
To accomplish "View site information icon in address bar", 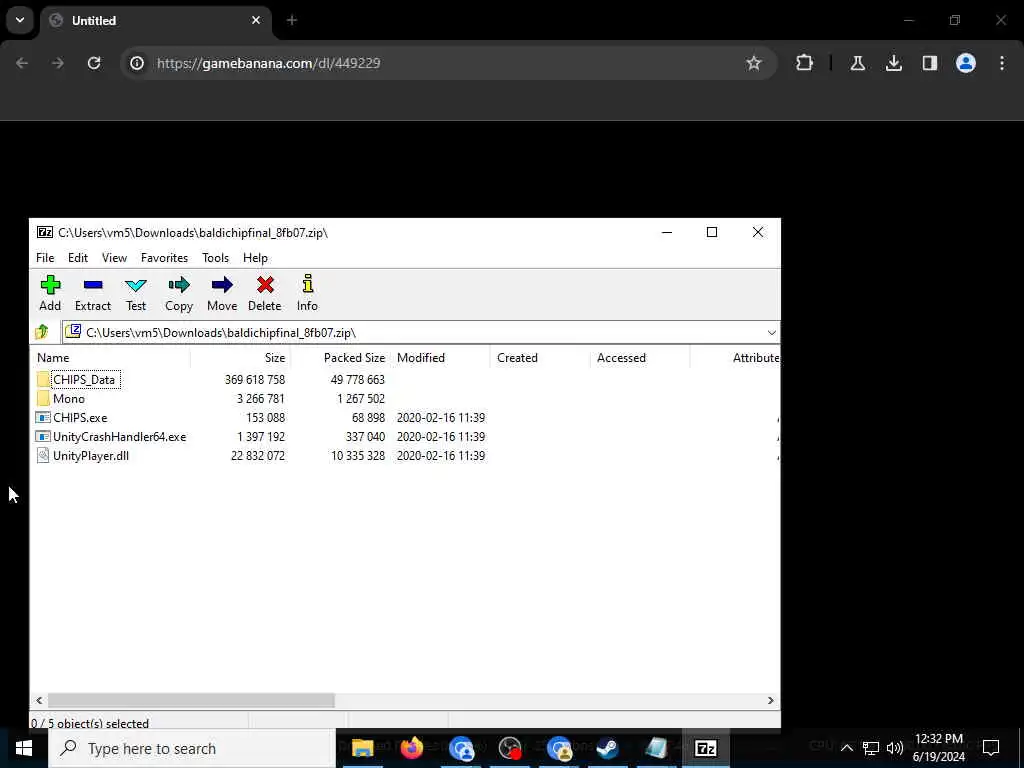I will pyautogui.click(x=137, y=63).
